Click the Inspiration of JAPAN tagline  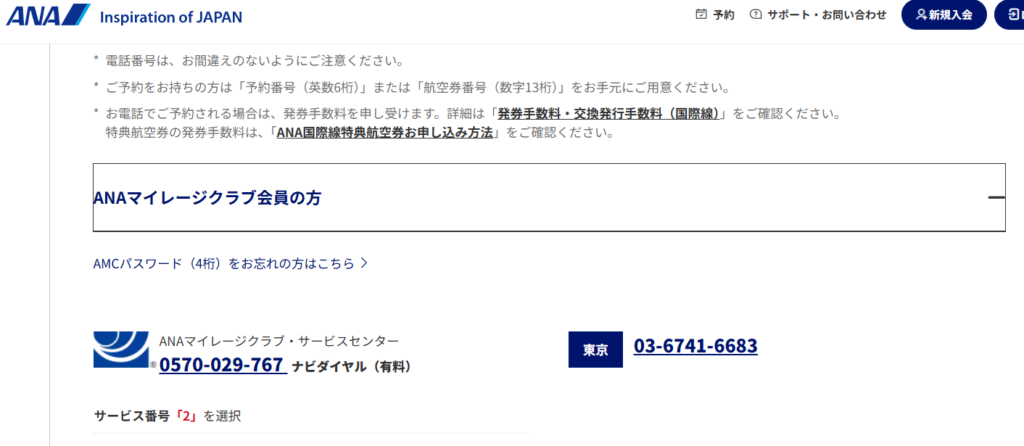(171, 17)
